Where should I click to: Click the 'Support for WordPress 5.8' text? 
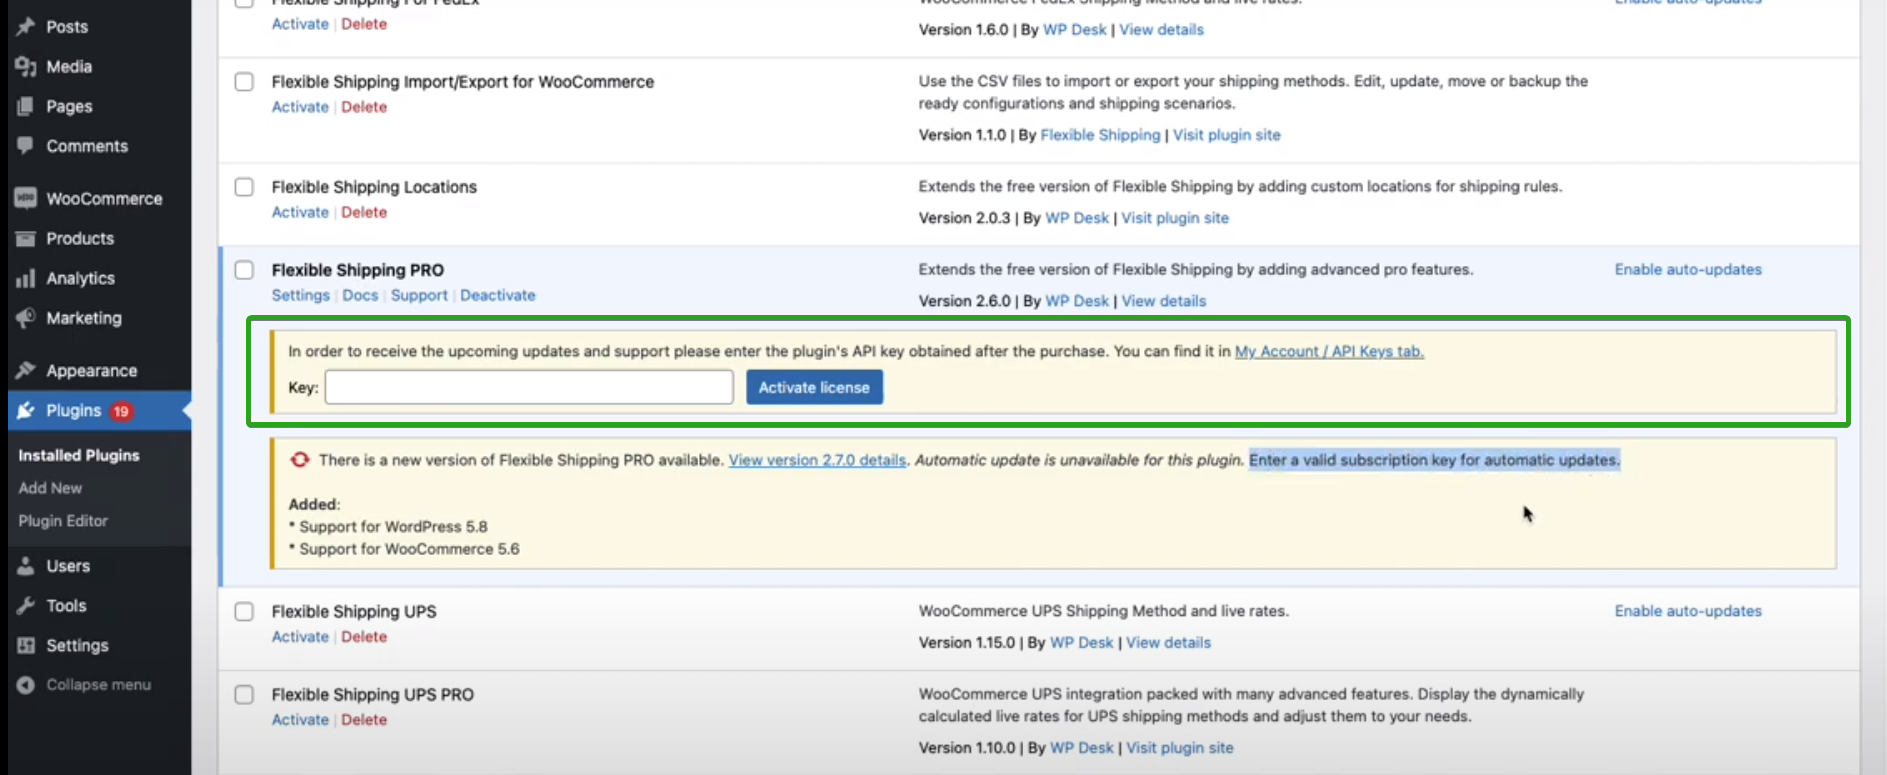click(393, 527)
